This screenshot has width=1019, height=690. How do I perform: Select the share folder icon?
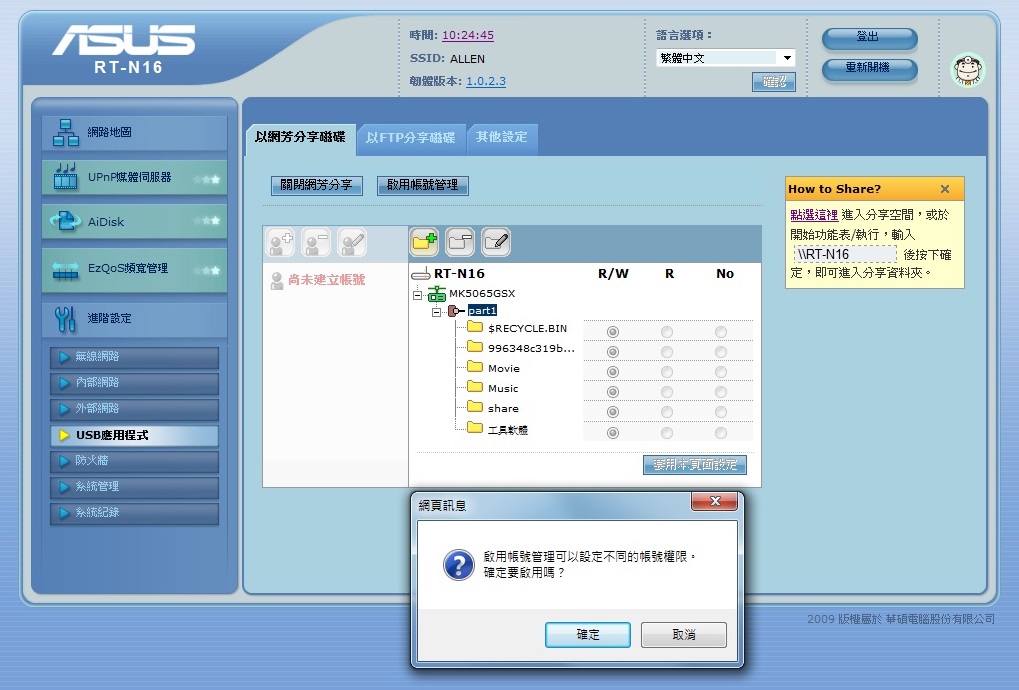click(475, 407)
